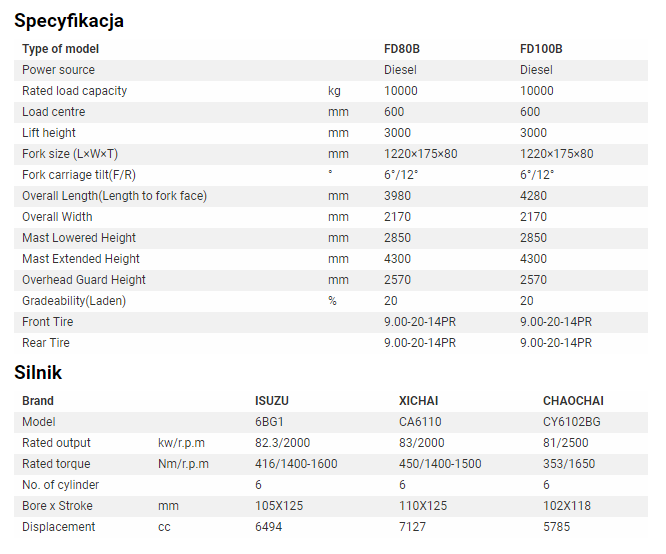
Task: Select the FD100B column header
Action: [541, 49]
